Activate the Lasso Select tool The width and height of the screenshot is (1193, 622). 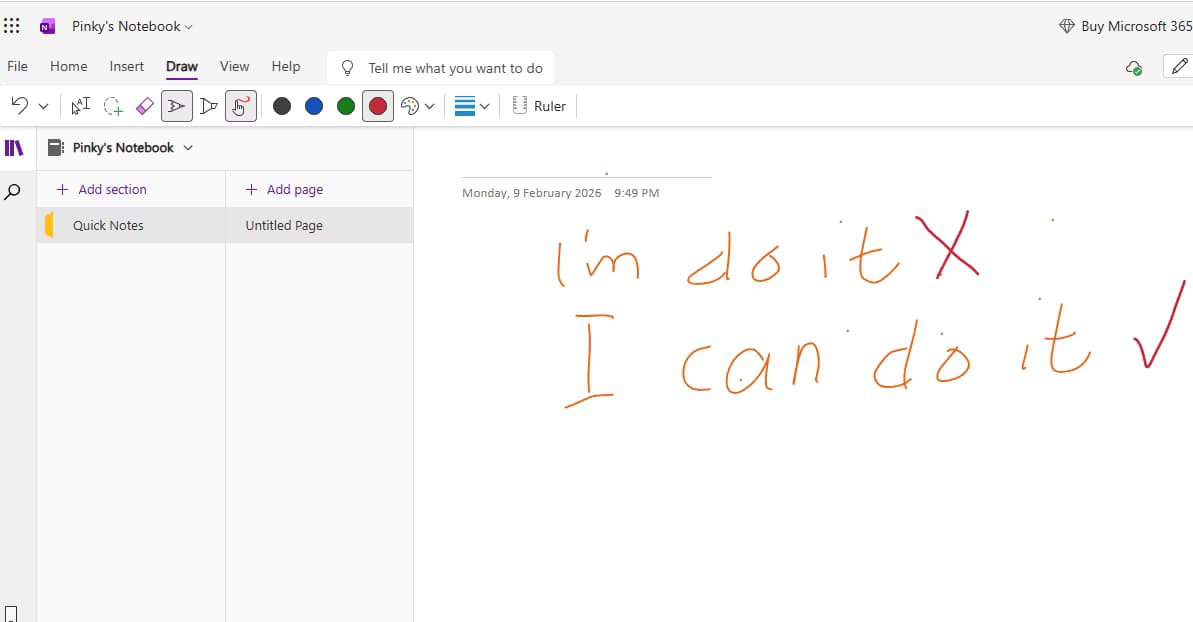click(113, 106)
